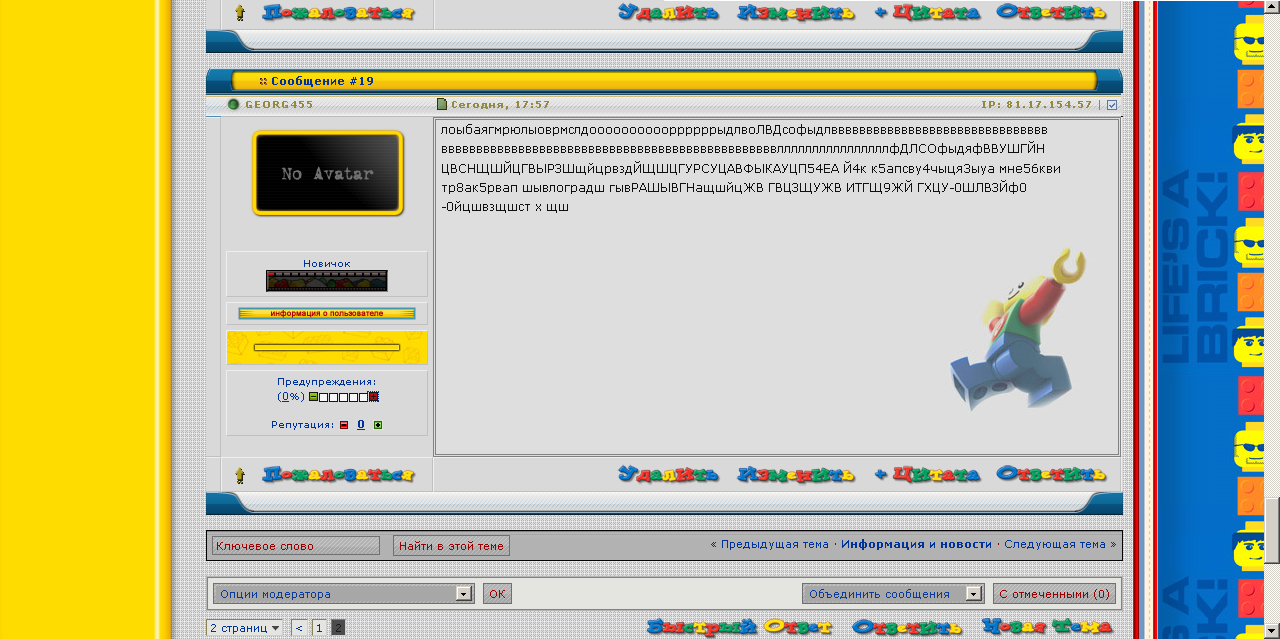1280x639 pixels.
Task: Click the green online status icon beside GEORG455
Action: coord(234,104)
